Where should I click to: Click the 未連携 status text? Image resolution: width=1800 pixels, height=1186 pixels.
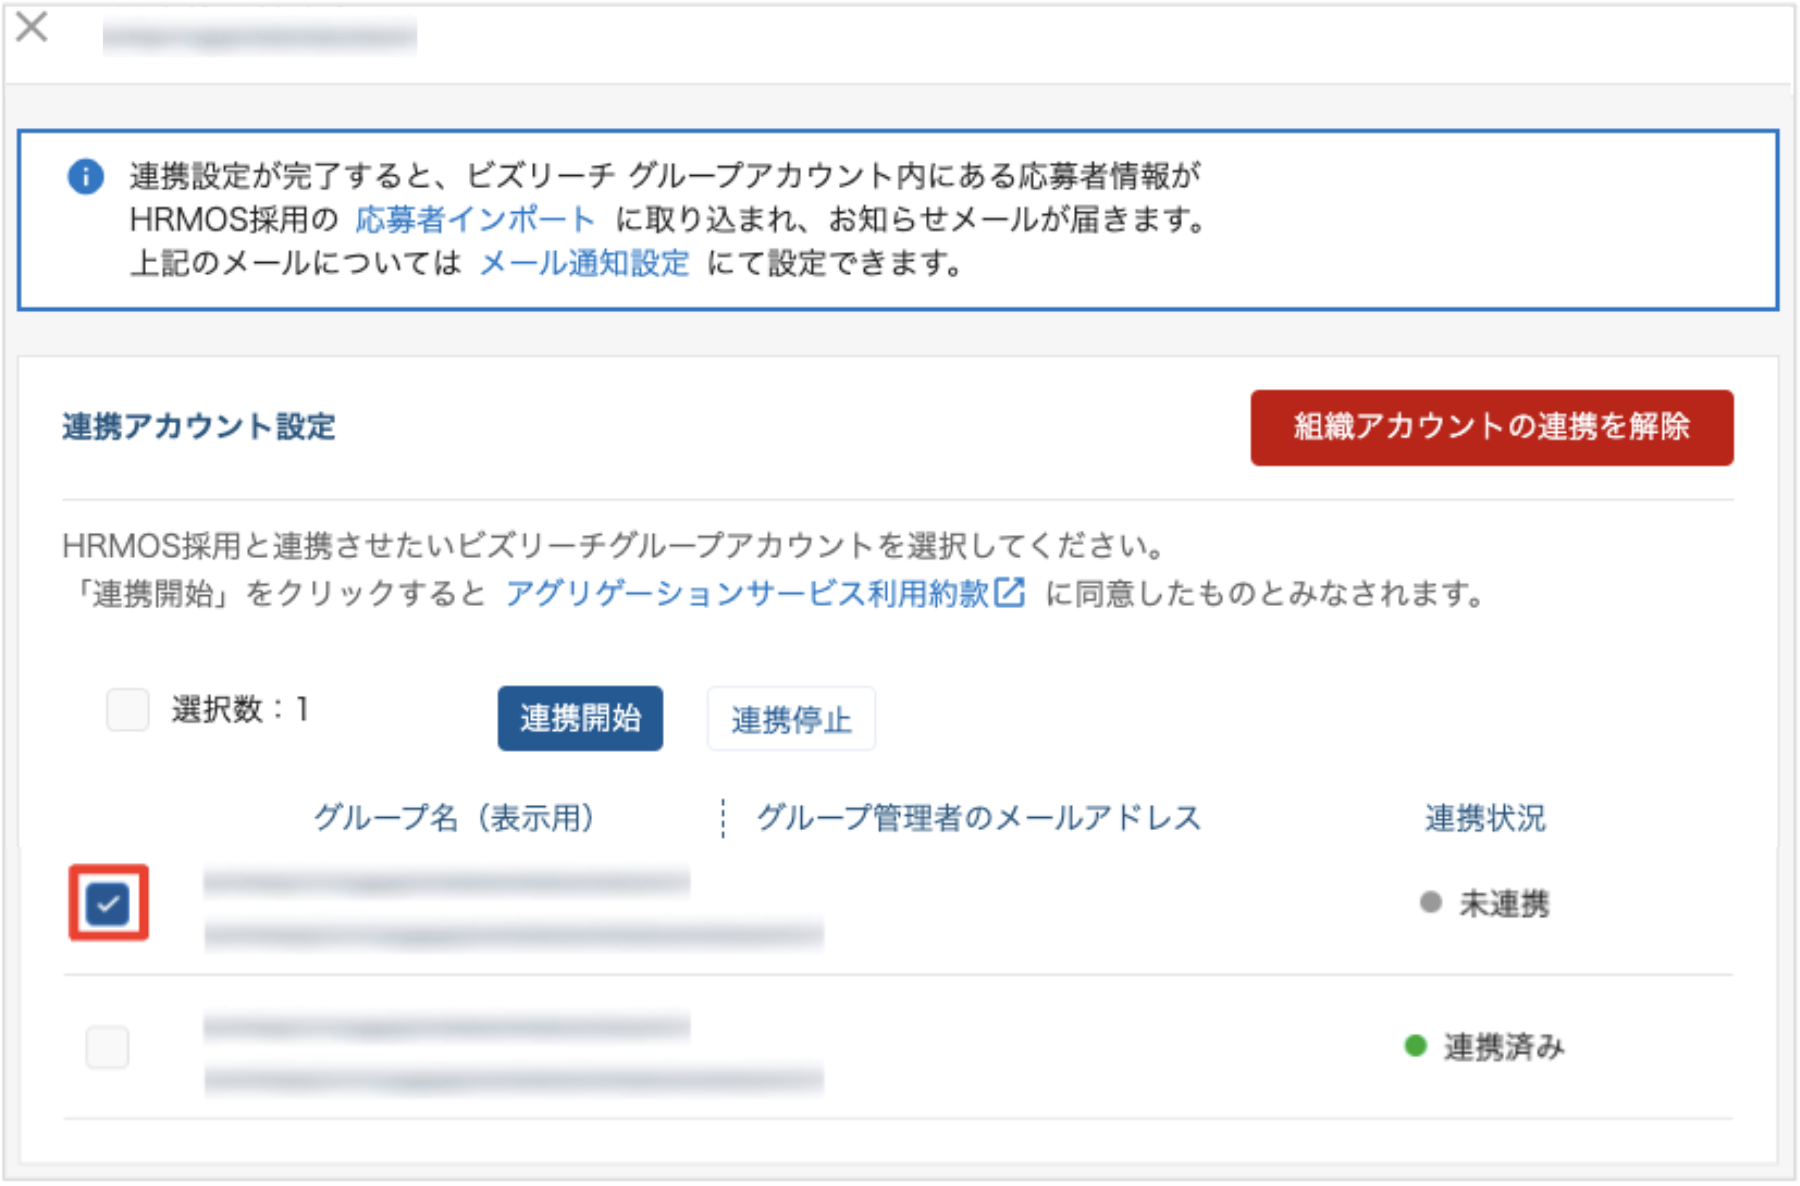1505,904
